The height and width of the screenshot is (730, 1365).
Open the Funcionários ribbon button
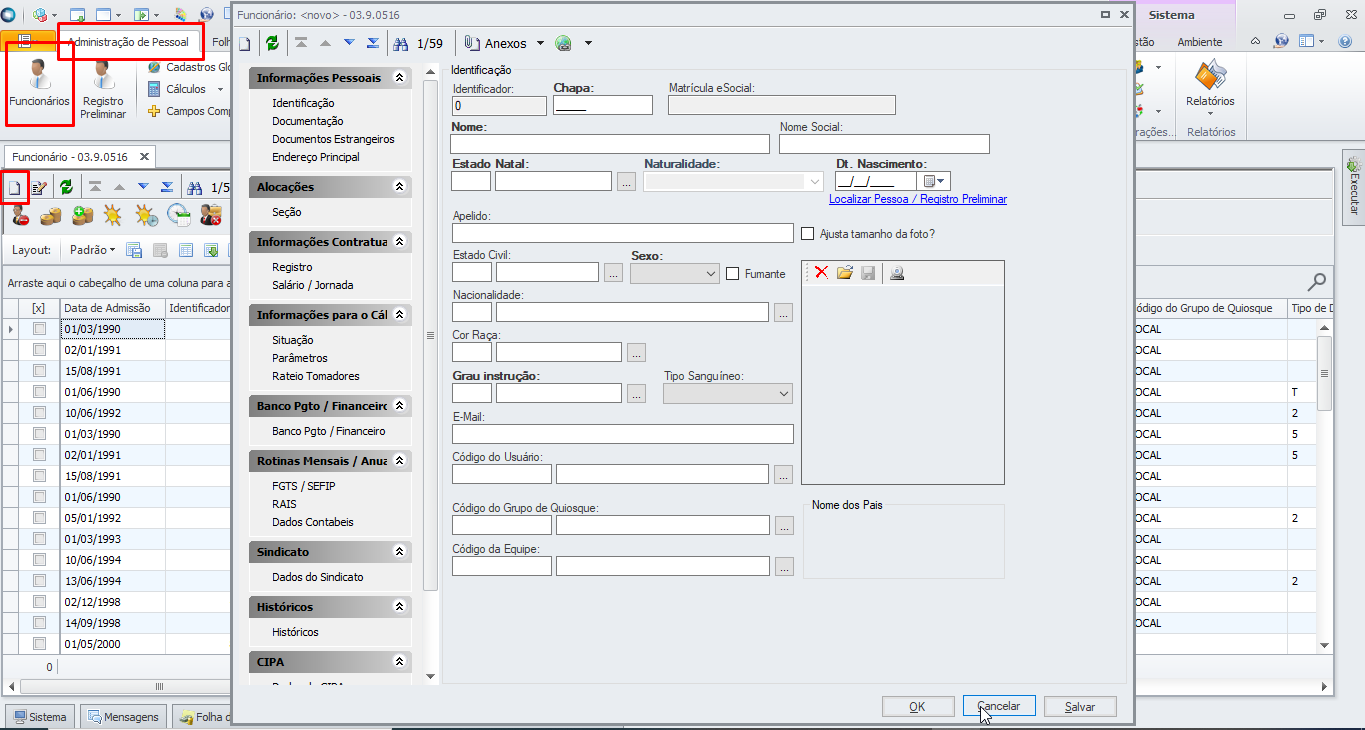click(x=39, y=84)
